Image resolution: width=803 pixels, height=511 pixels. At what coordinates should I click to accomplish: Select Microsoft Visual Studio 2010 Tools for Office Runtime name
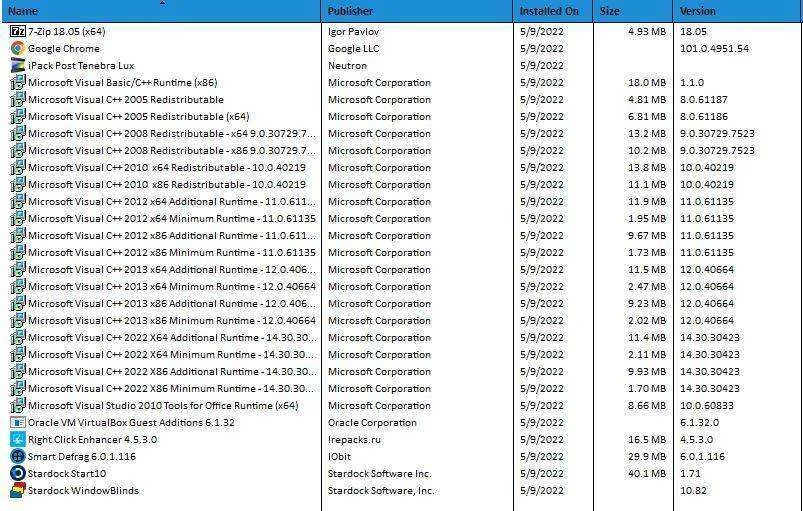pyautogui.click(x=163, y=405)
